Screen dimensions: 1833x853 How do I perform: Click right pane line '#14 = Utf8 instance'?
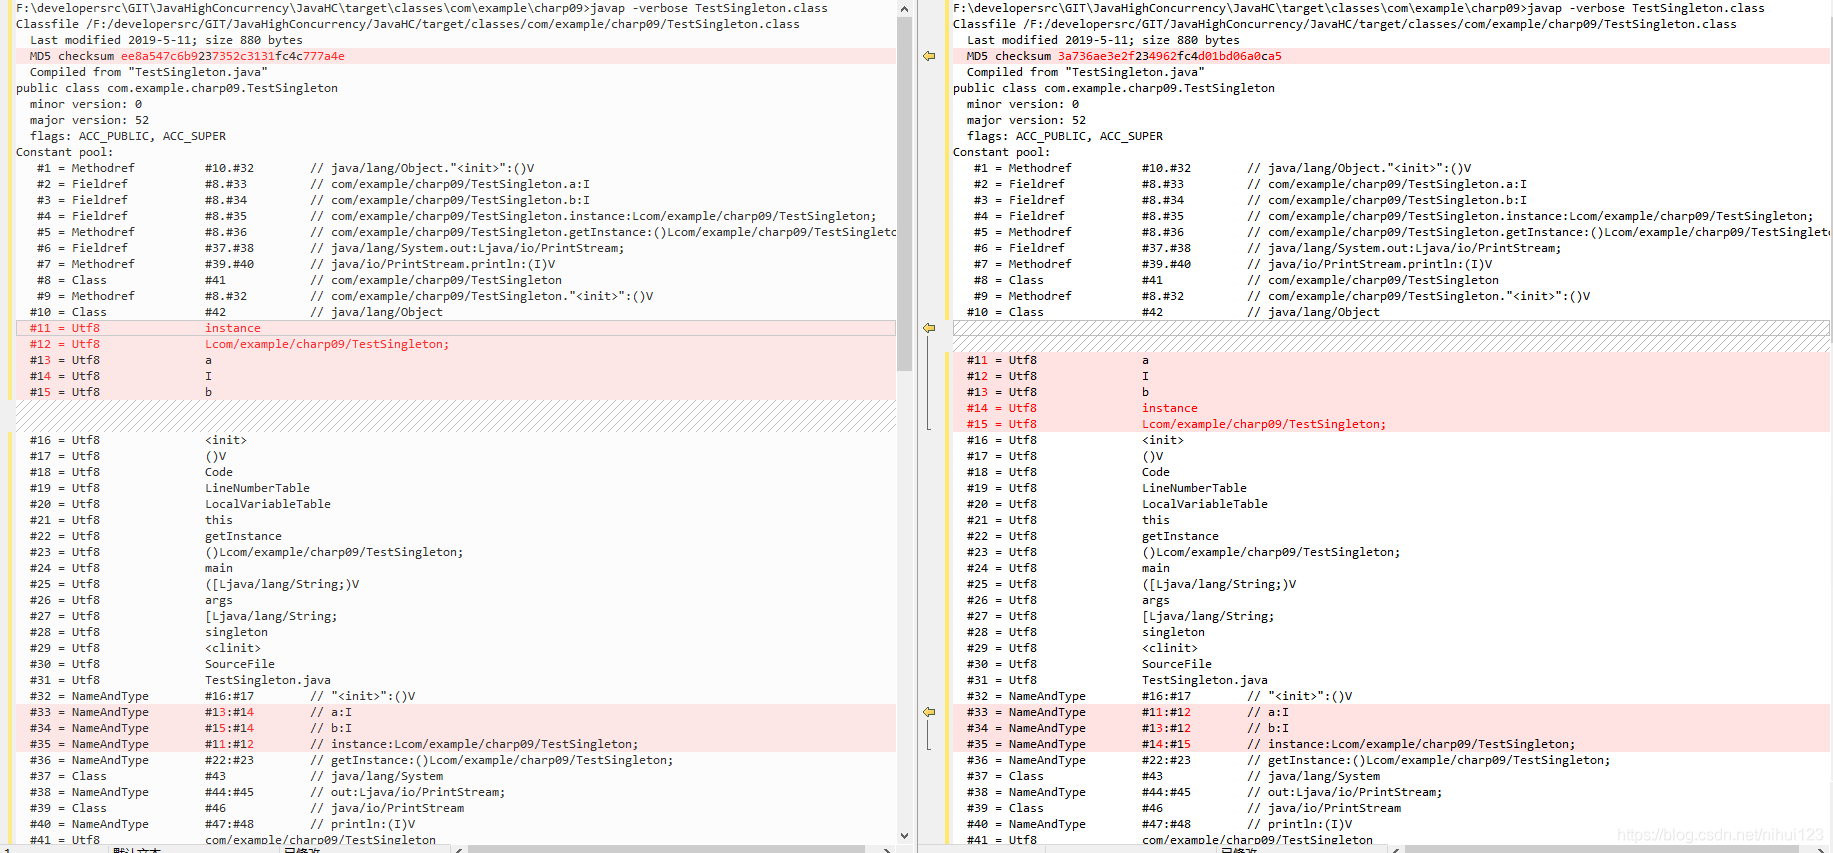click(x=1391, y=408)
